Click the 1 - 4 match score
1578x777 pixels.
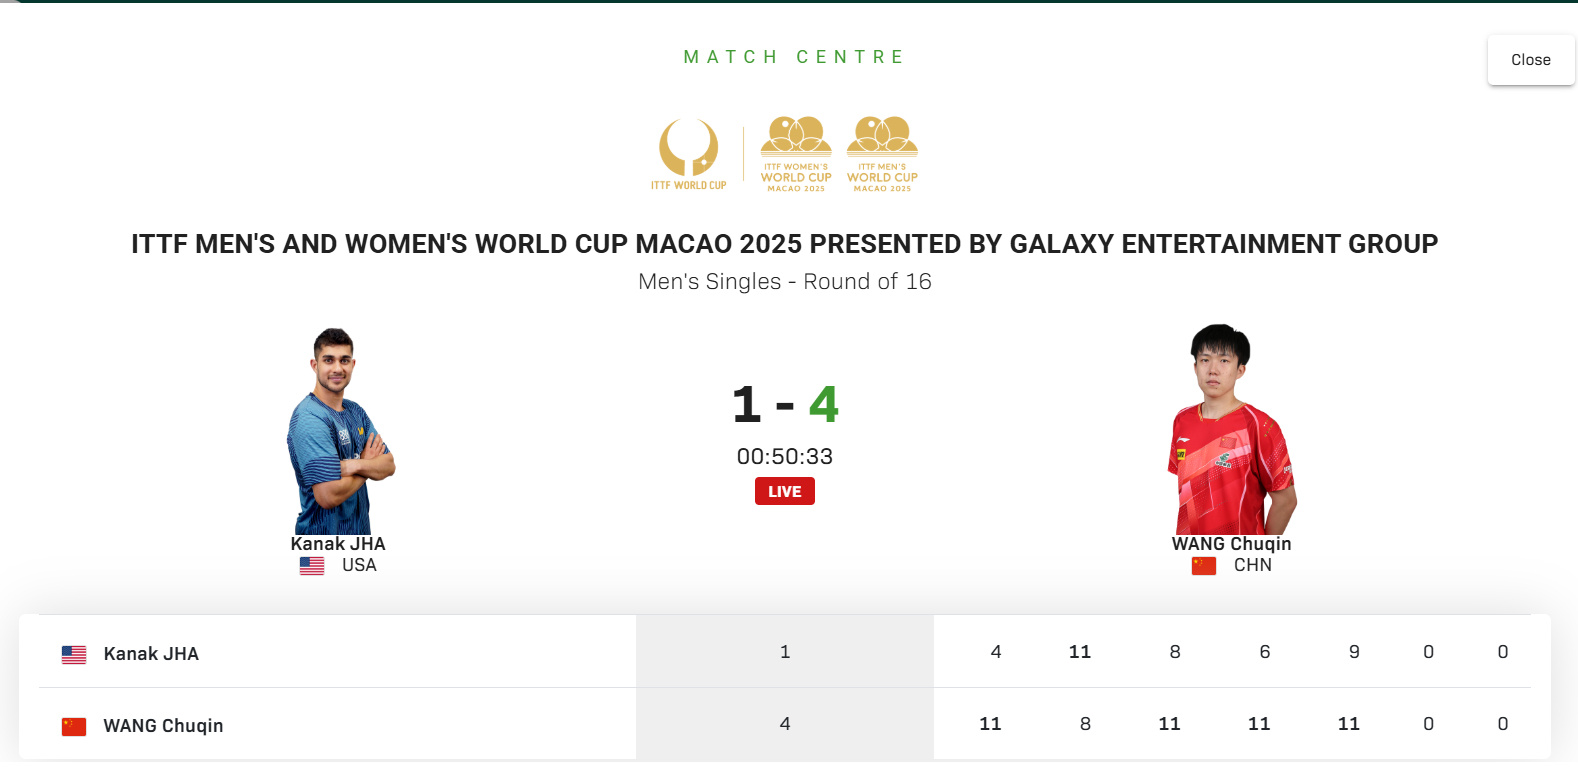785,405
